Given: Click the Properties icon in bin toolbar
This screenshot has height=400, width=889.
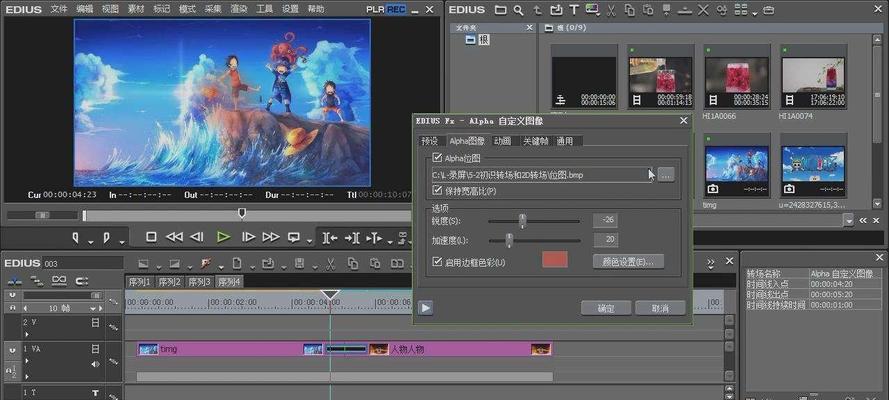Looking at the screenshot, I should click(721, 10).
